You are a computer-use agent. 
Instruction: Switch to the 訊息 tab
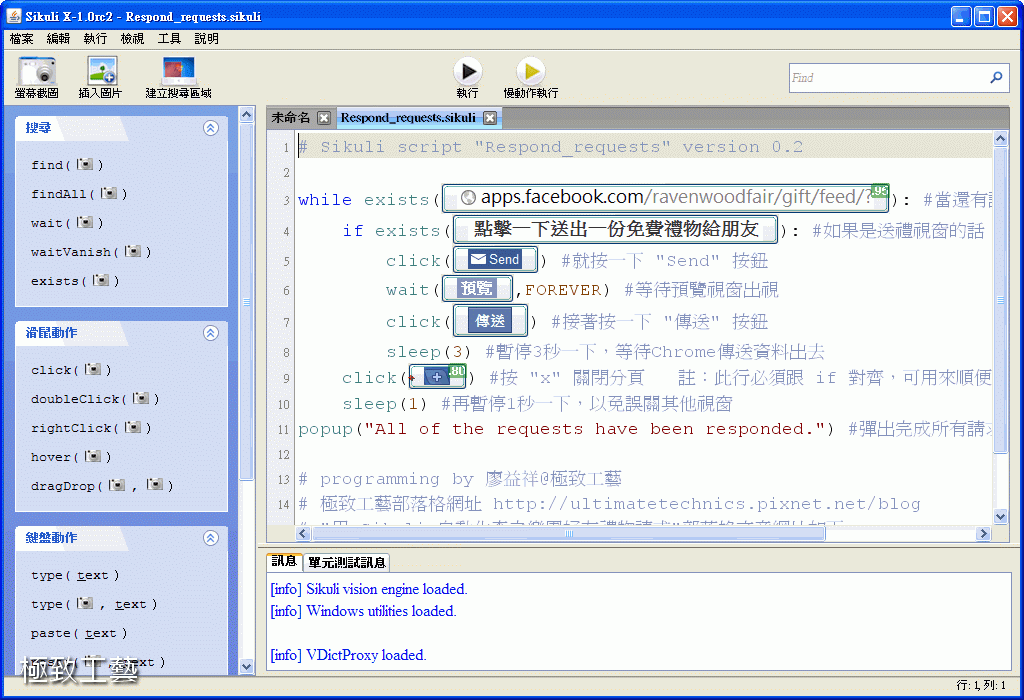click(284, 561)
